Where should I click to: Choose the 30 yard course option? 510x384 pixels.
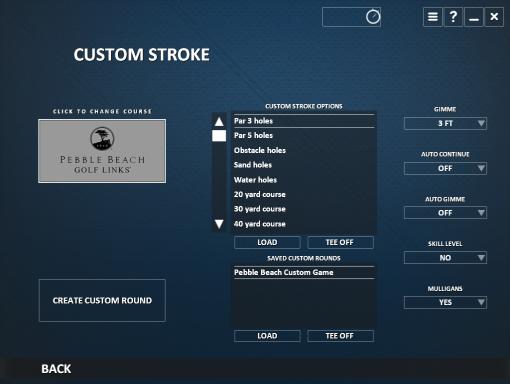304,209
